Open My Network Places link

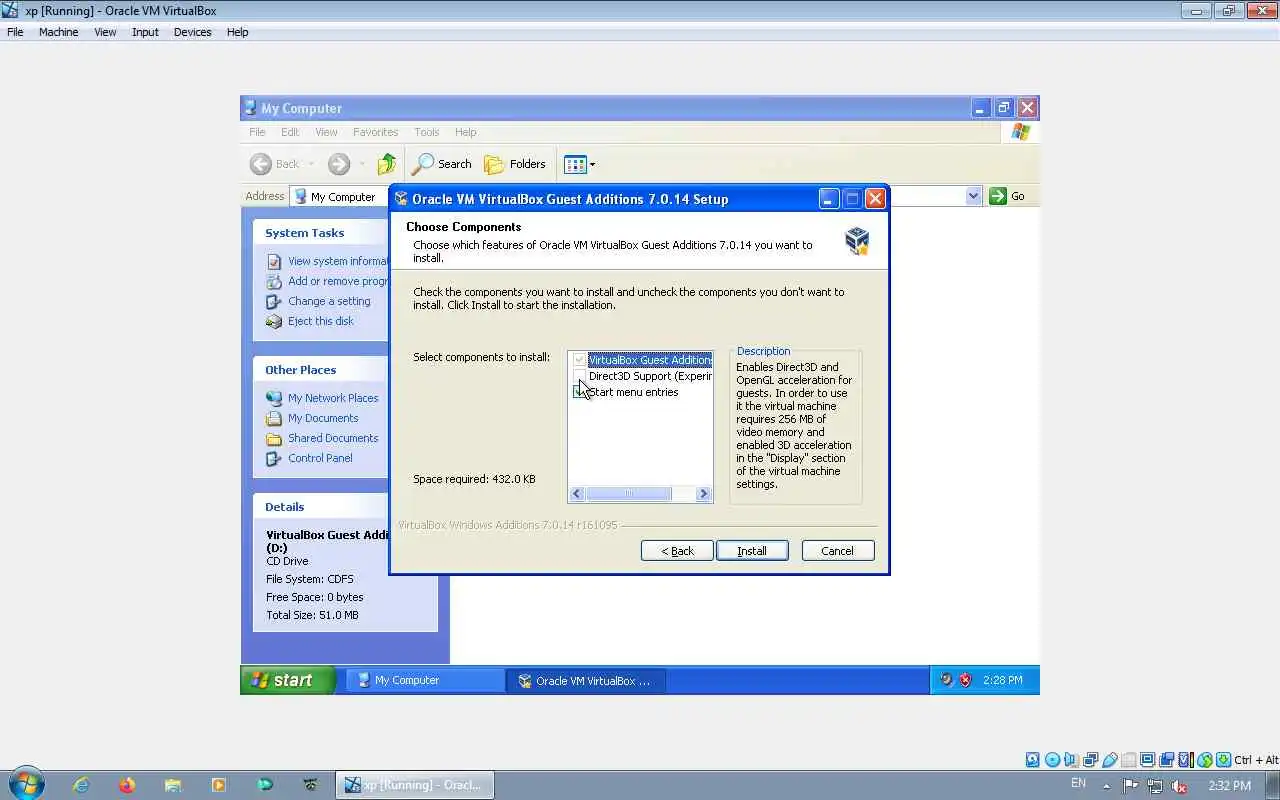(x=333, y=398)
